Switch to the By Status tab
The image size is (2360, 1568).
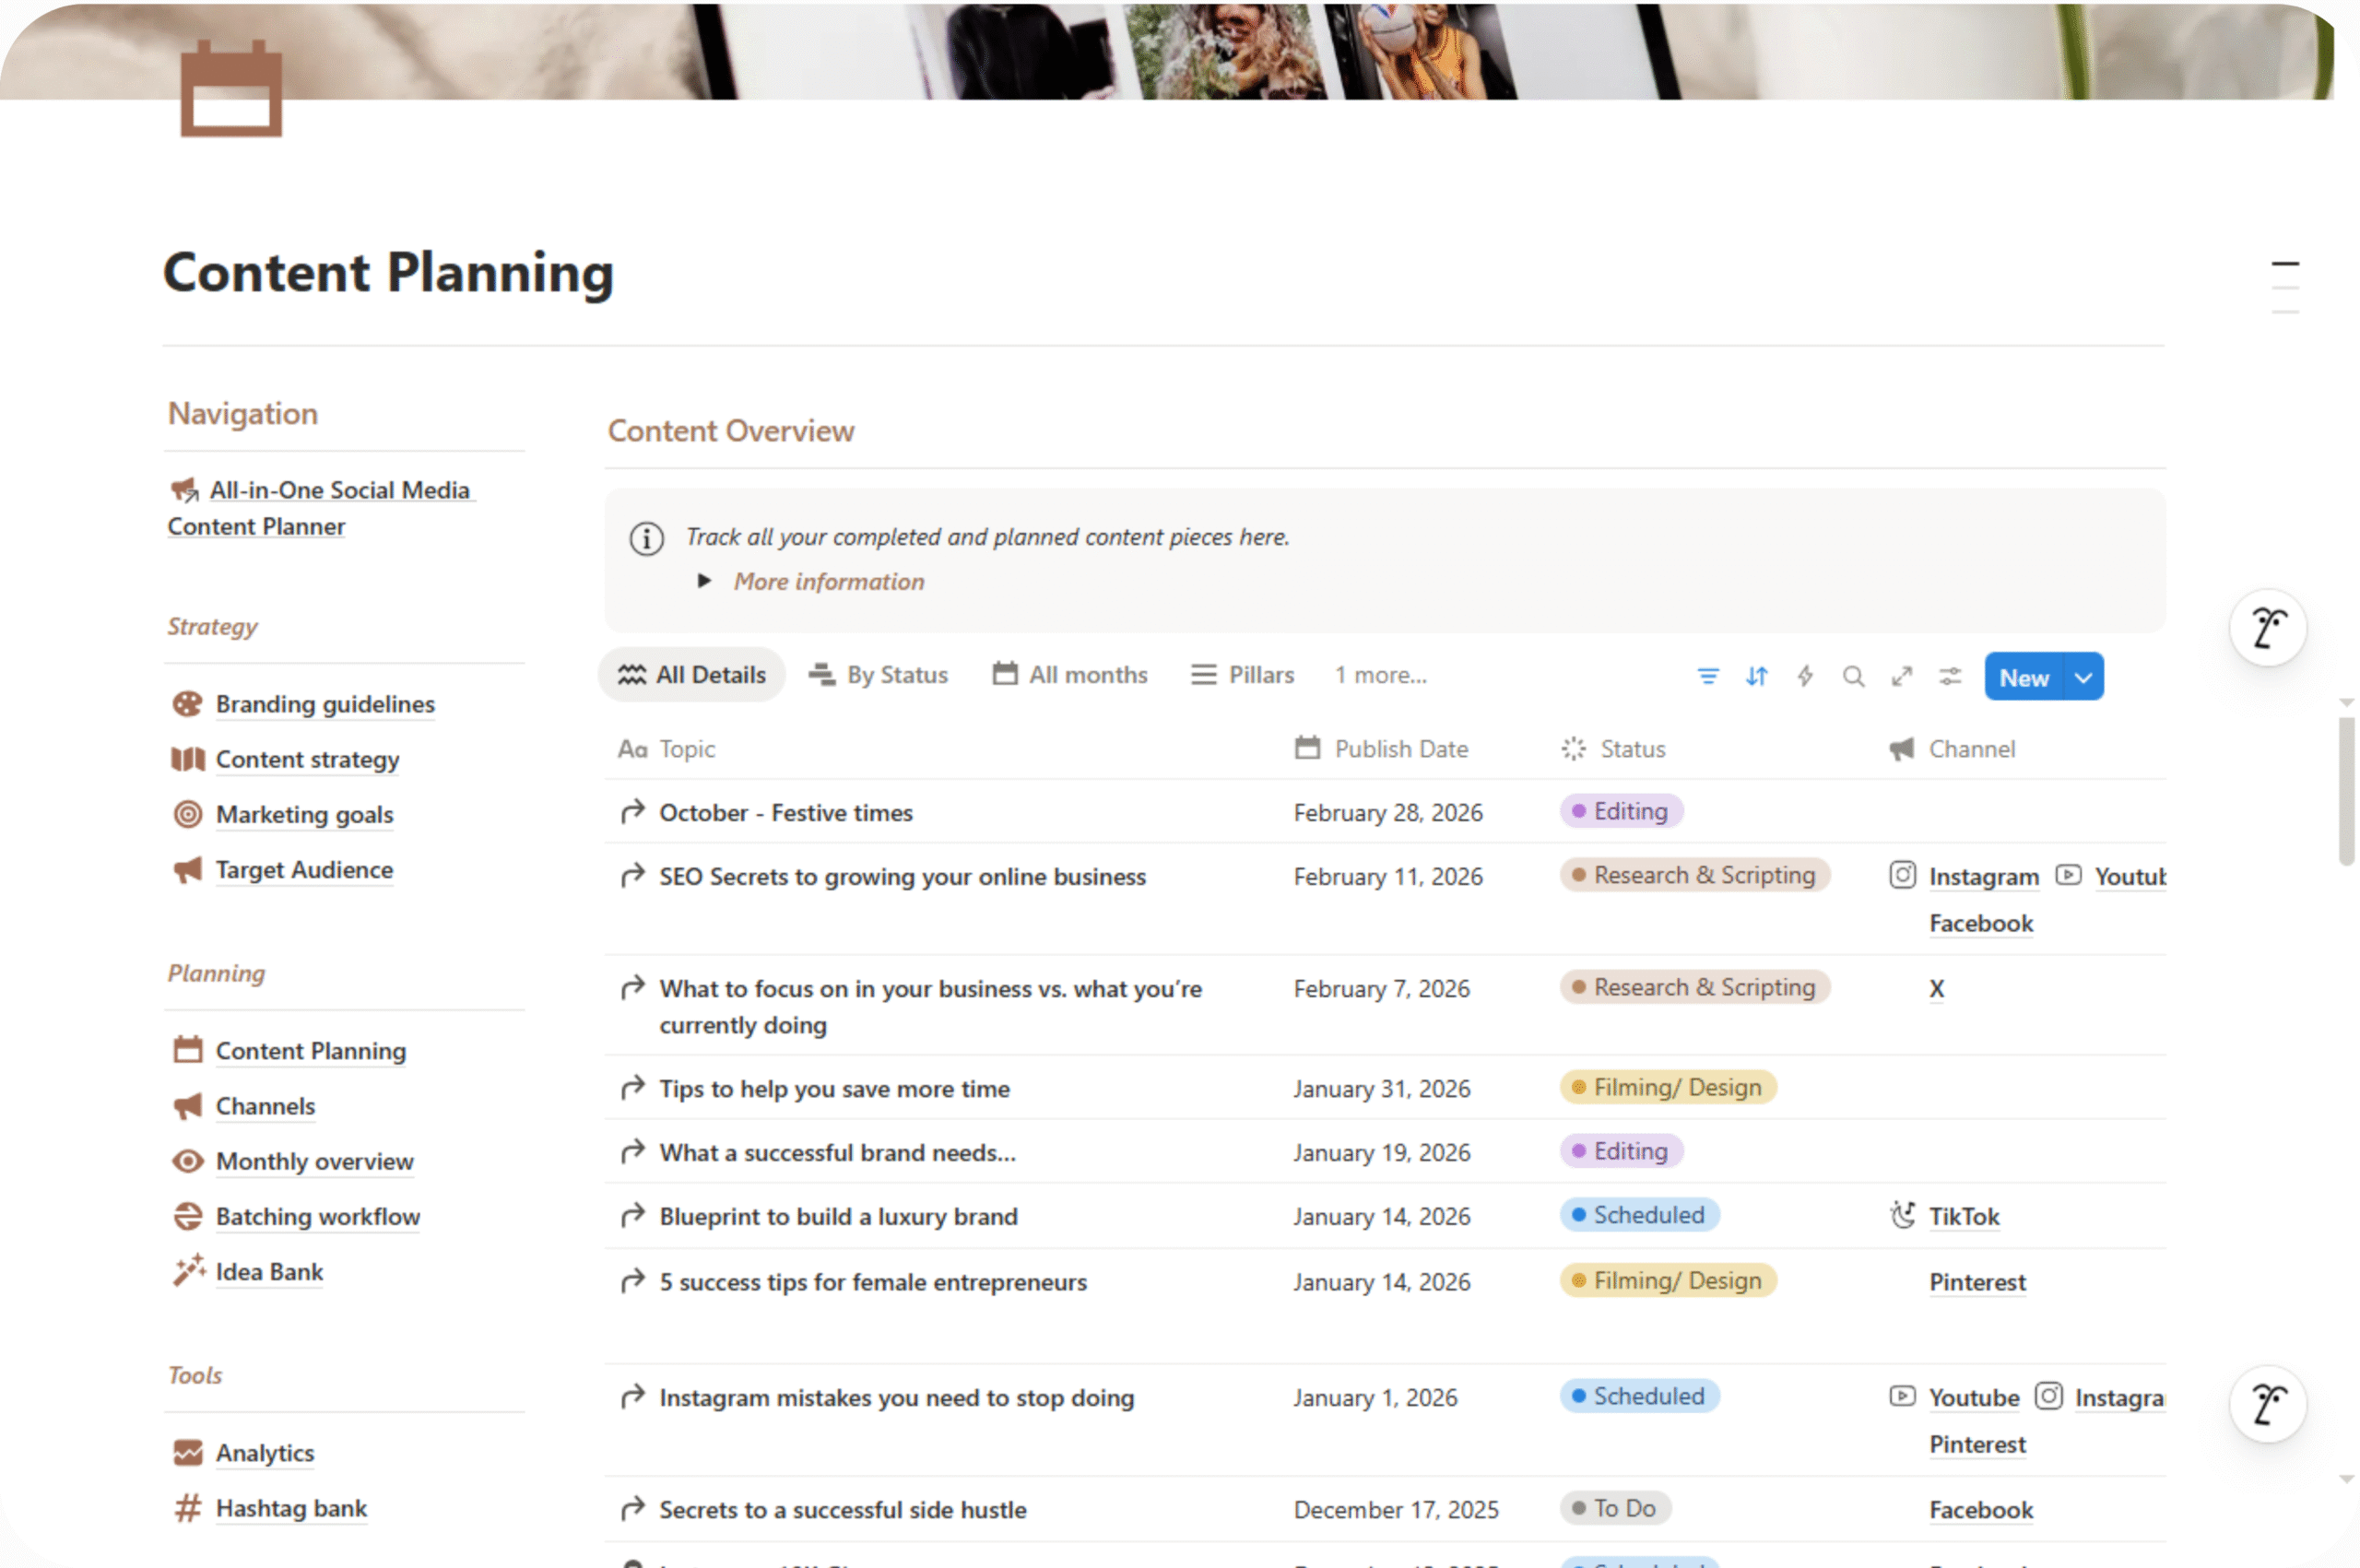879,675
